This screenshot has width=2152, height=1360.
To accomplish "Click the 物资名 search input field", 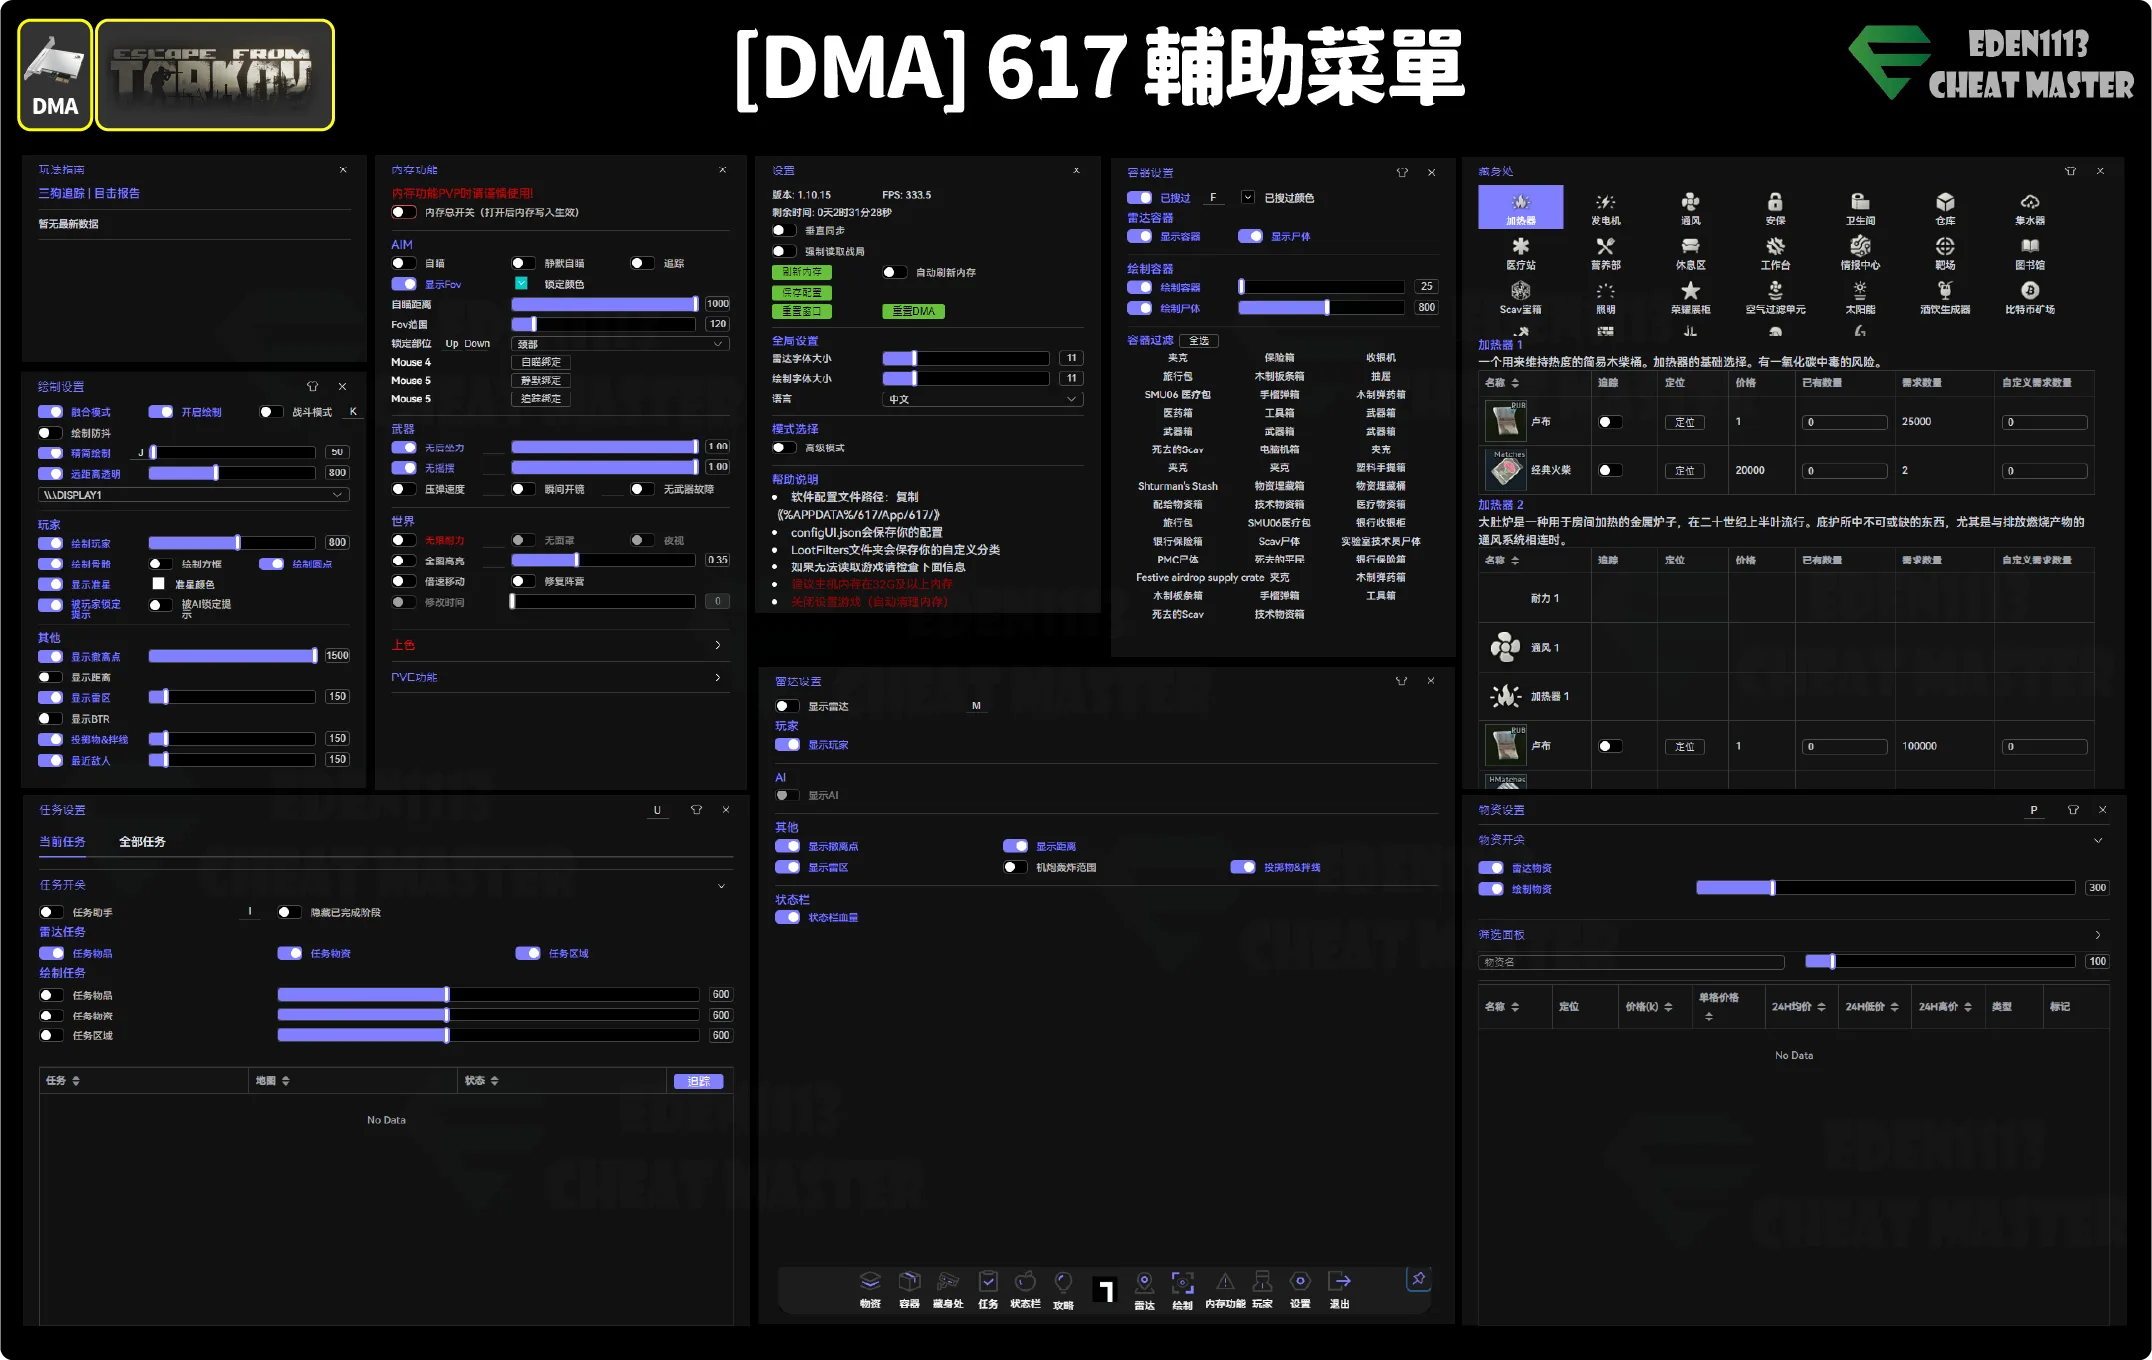I will 1630,962.
